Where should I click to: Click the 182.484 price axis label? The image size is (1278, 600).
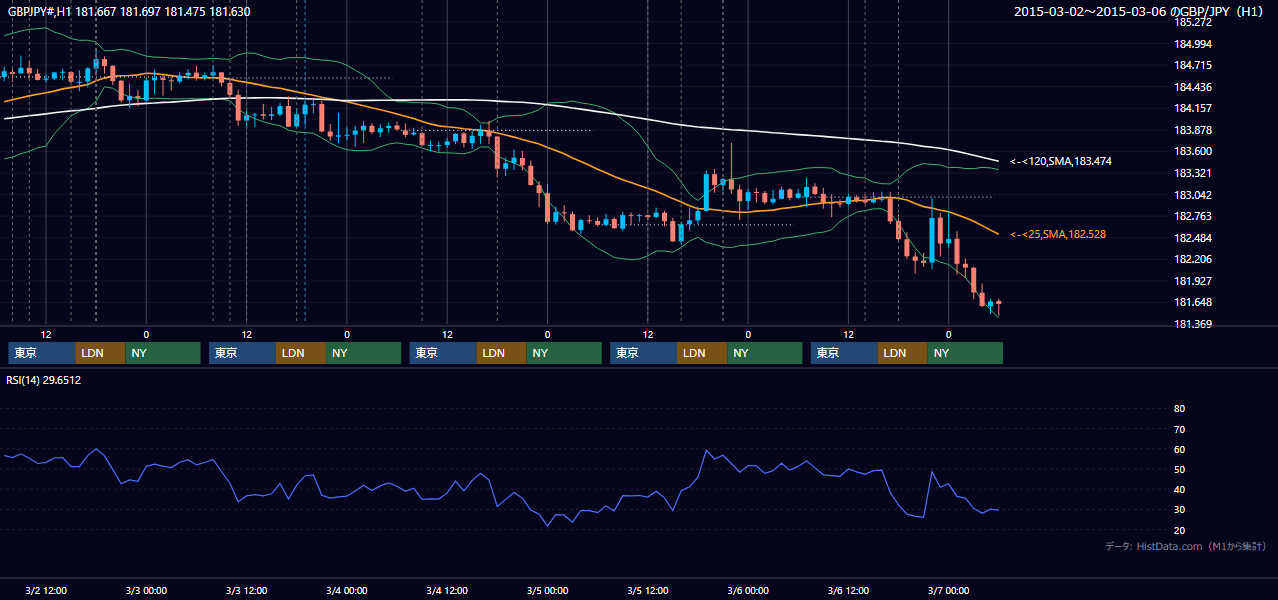(x=1192, y=238)
